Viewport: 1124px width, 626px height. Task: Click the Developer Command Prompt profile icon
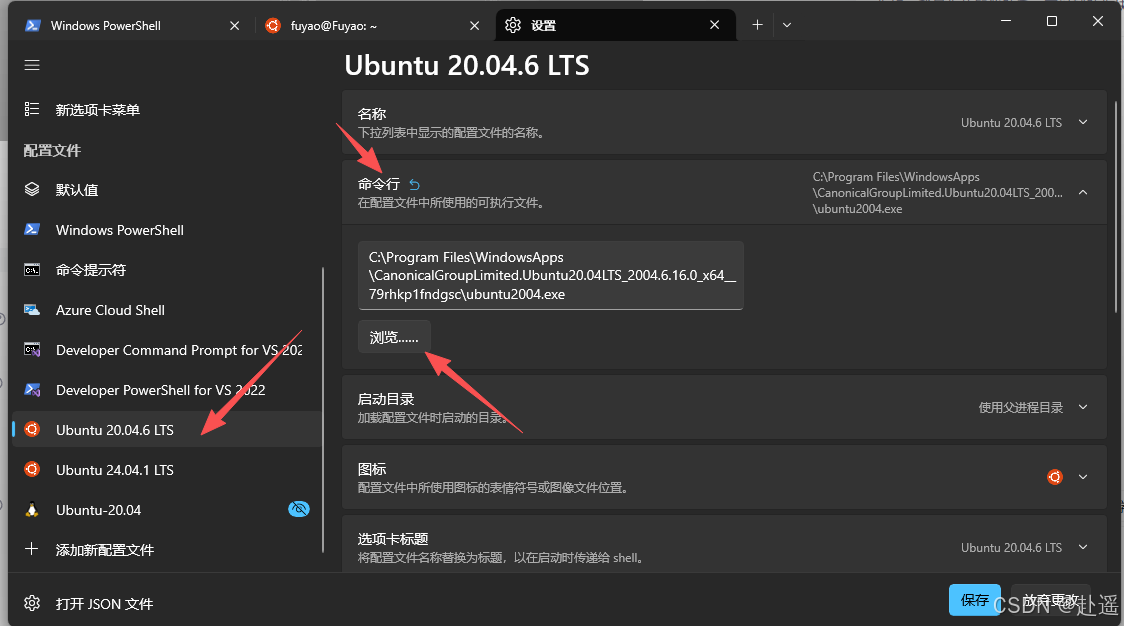tap(32, 350)
